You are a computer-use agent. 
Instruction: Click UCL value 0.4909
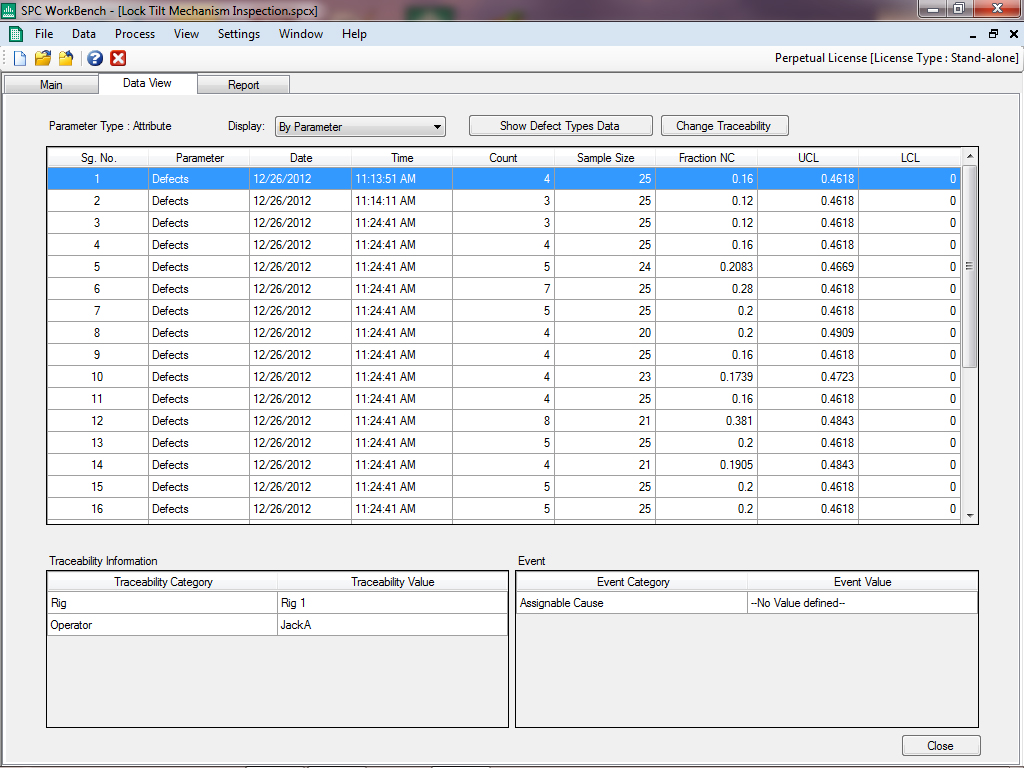tap(808, 333)
